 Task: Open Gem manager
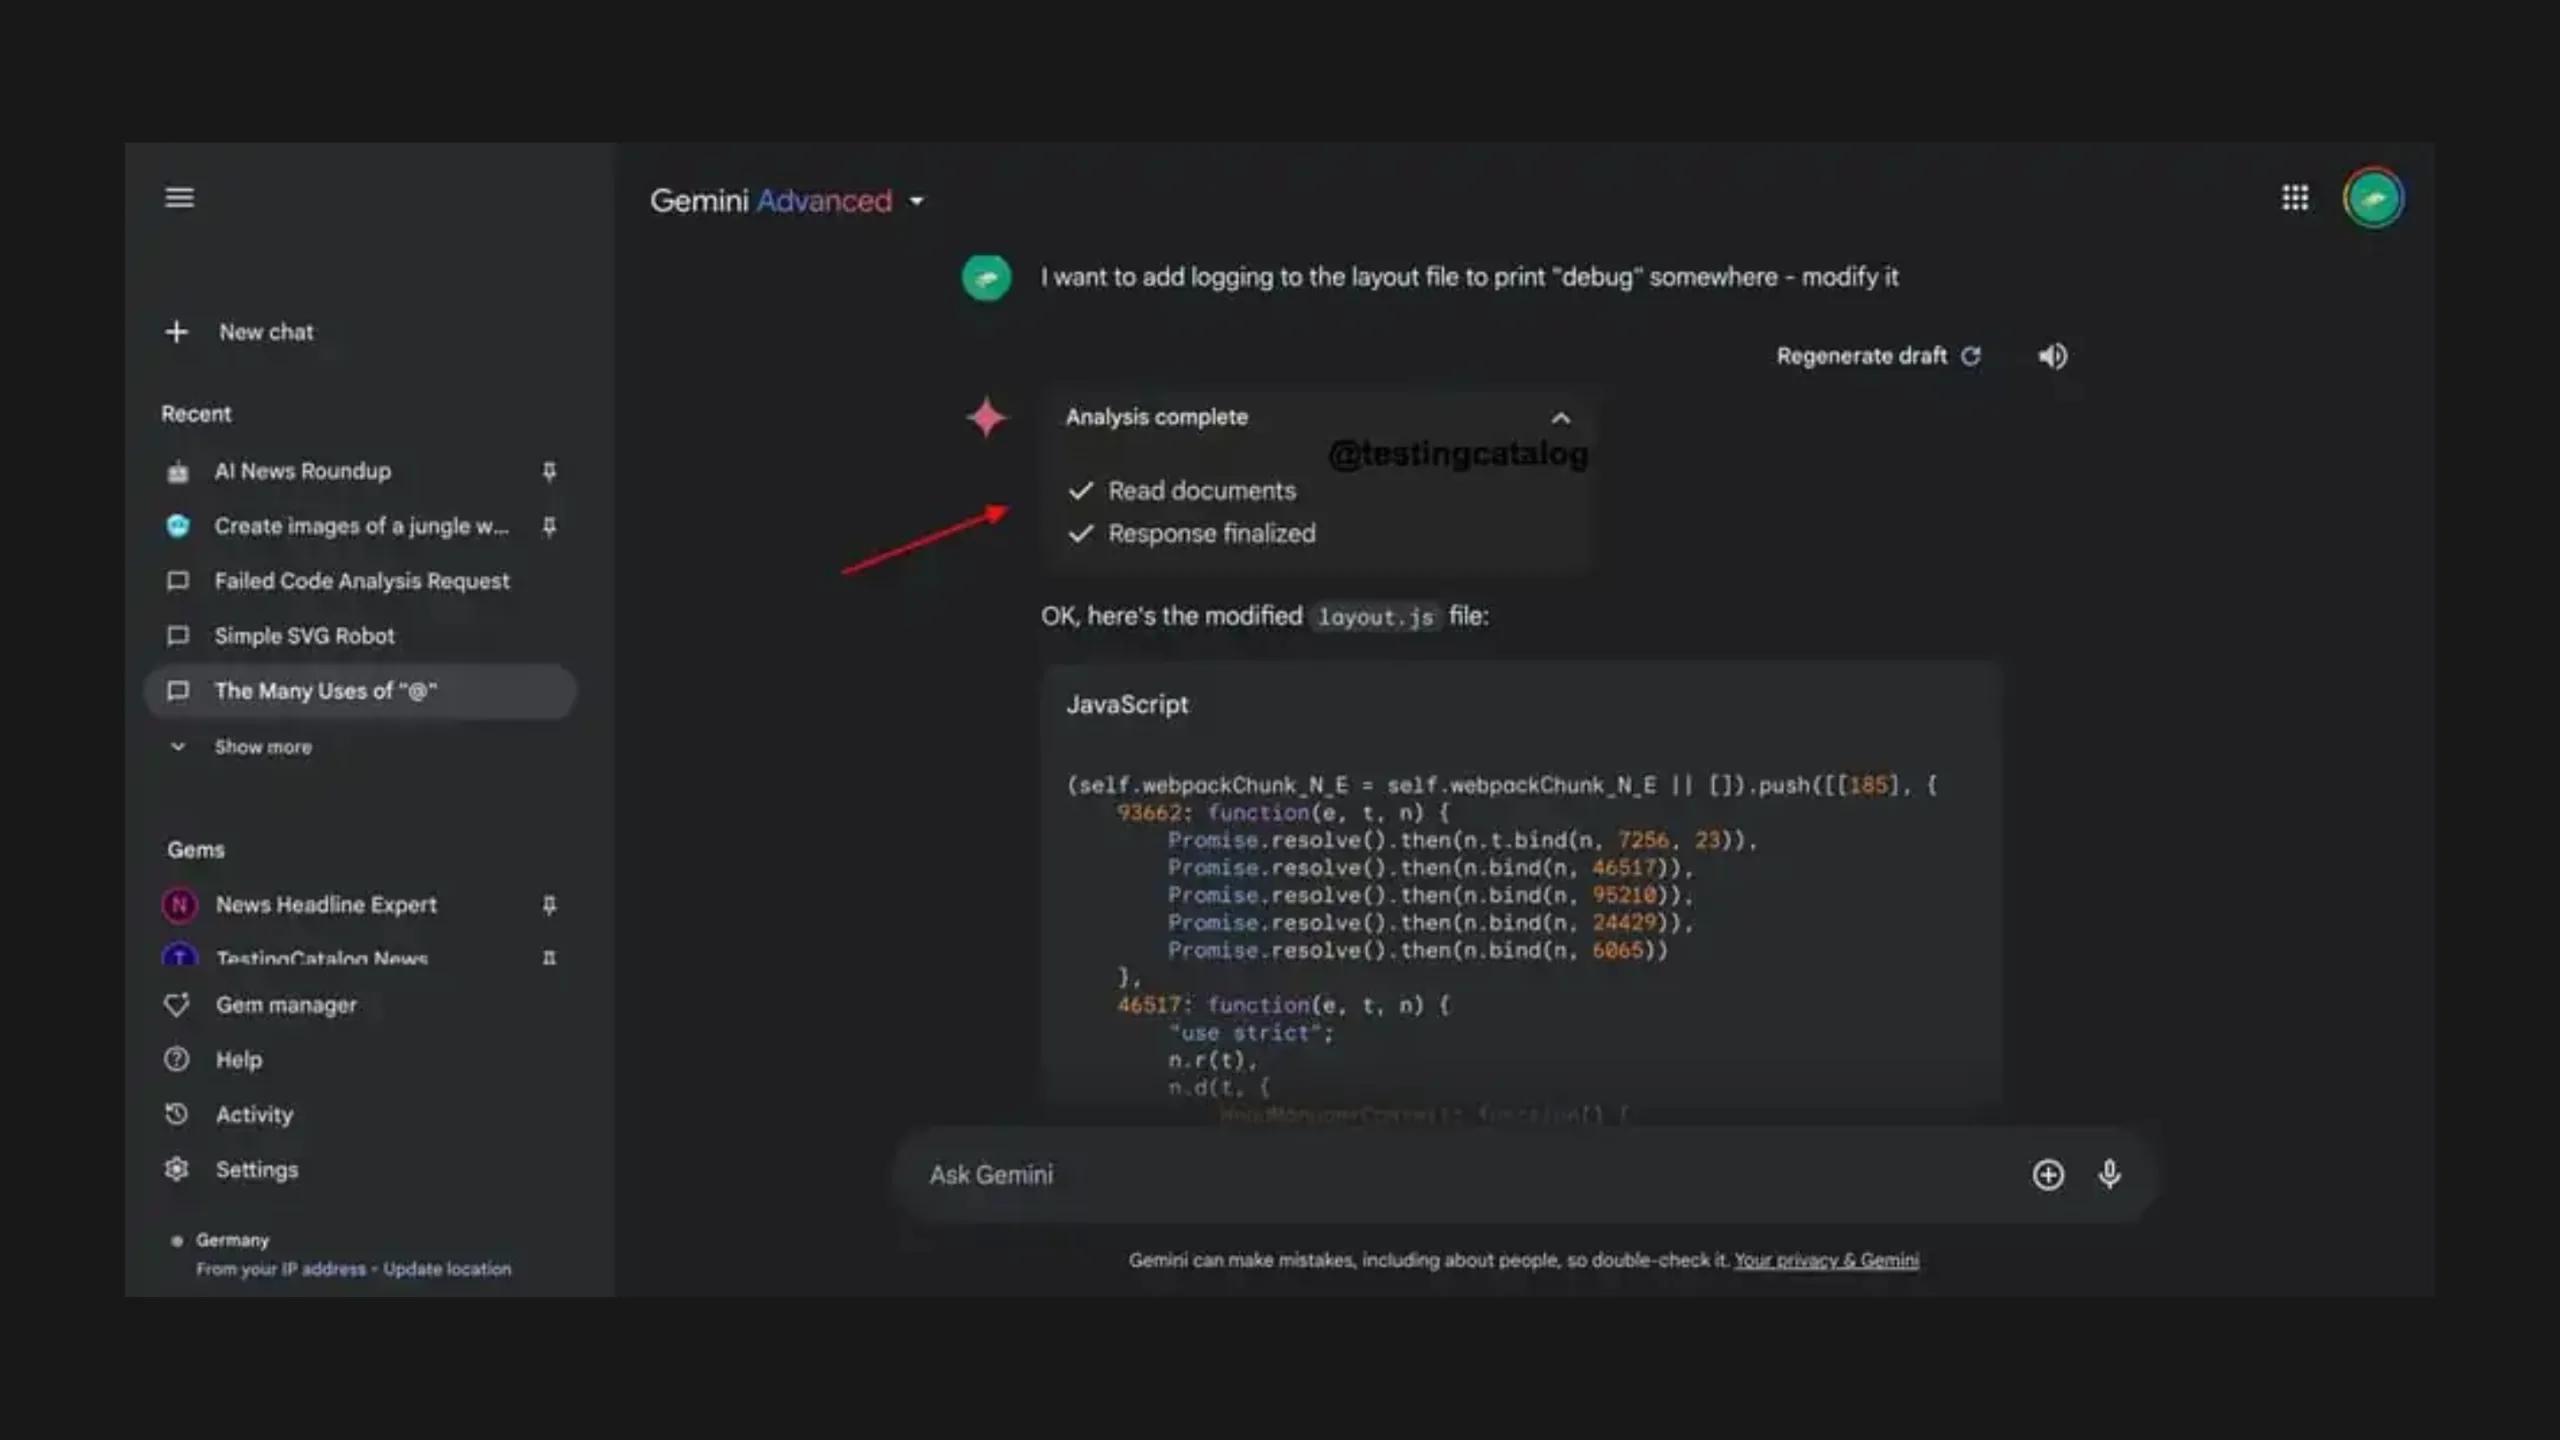click(286, 1005)
